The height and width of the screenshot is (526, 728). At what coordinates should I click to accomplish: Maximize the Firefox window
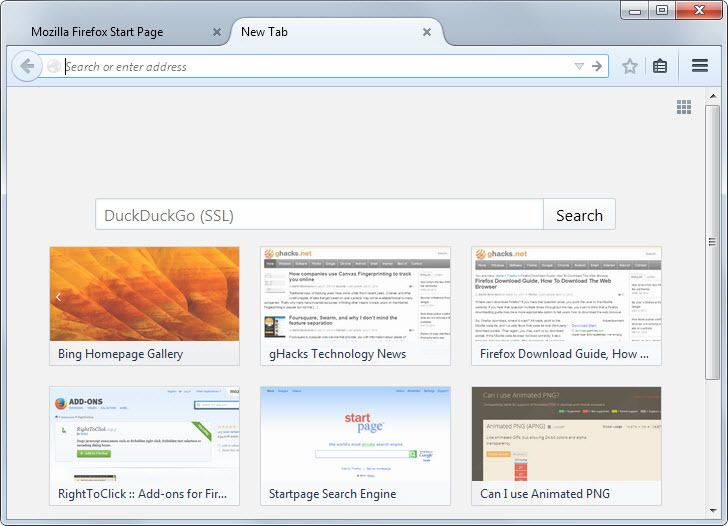662,10
